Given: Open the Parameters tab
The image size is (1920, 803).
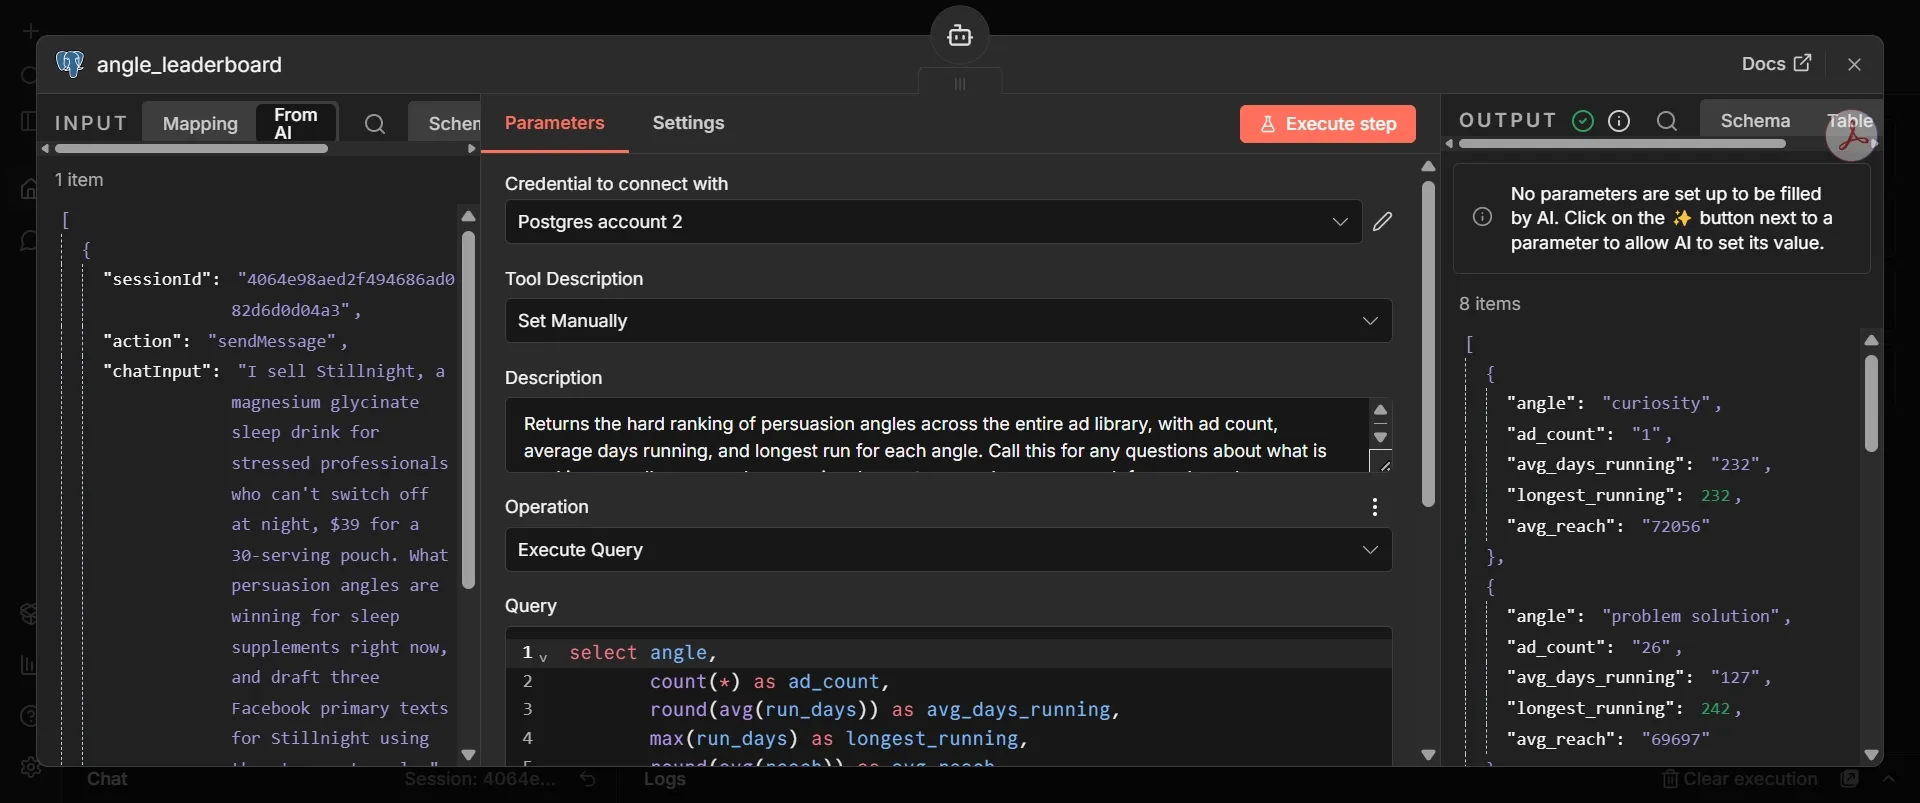Looking at the screenshot, I should tap(555, 123).
